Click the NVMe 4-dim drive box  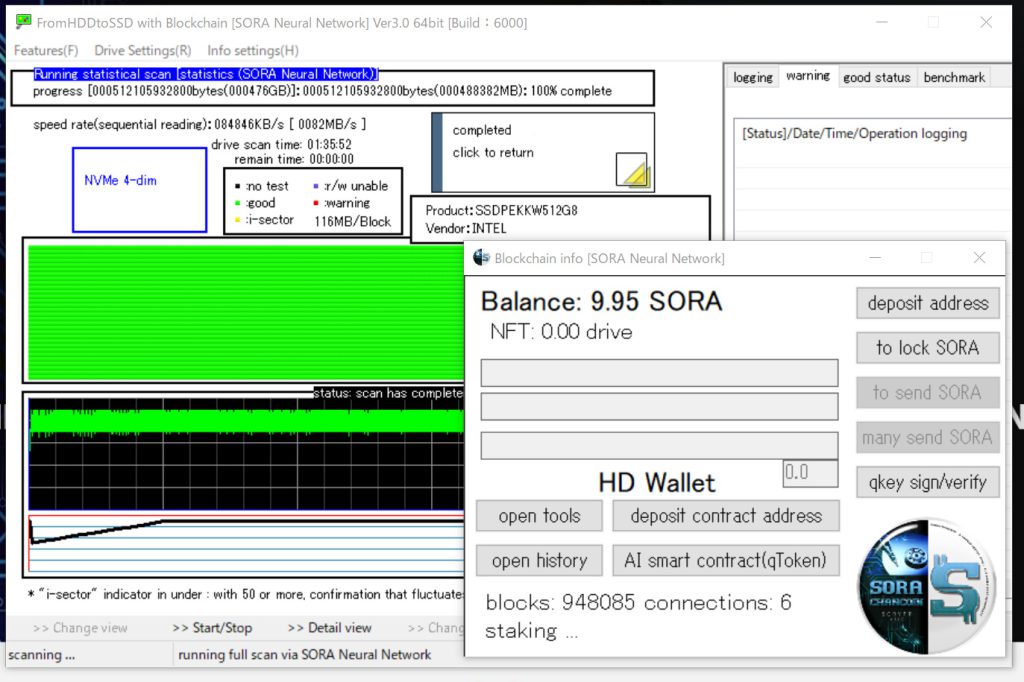coord(140,189)
